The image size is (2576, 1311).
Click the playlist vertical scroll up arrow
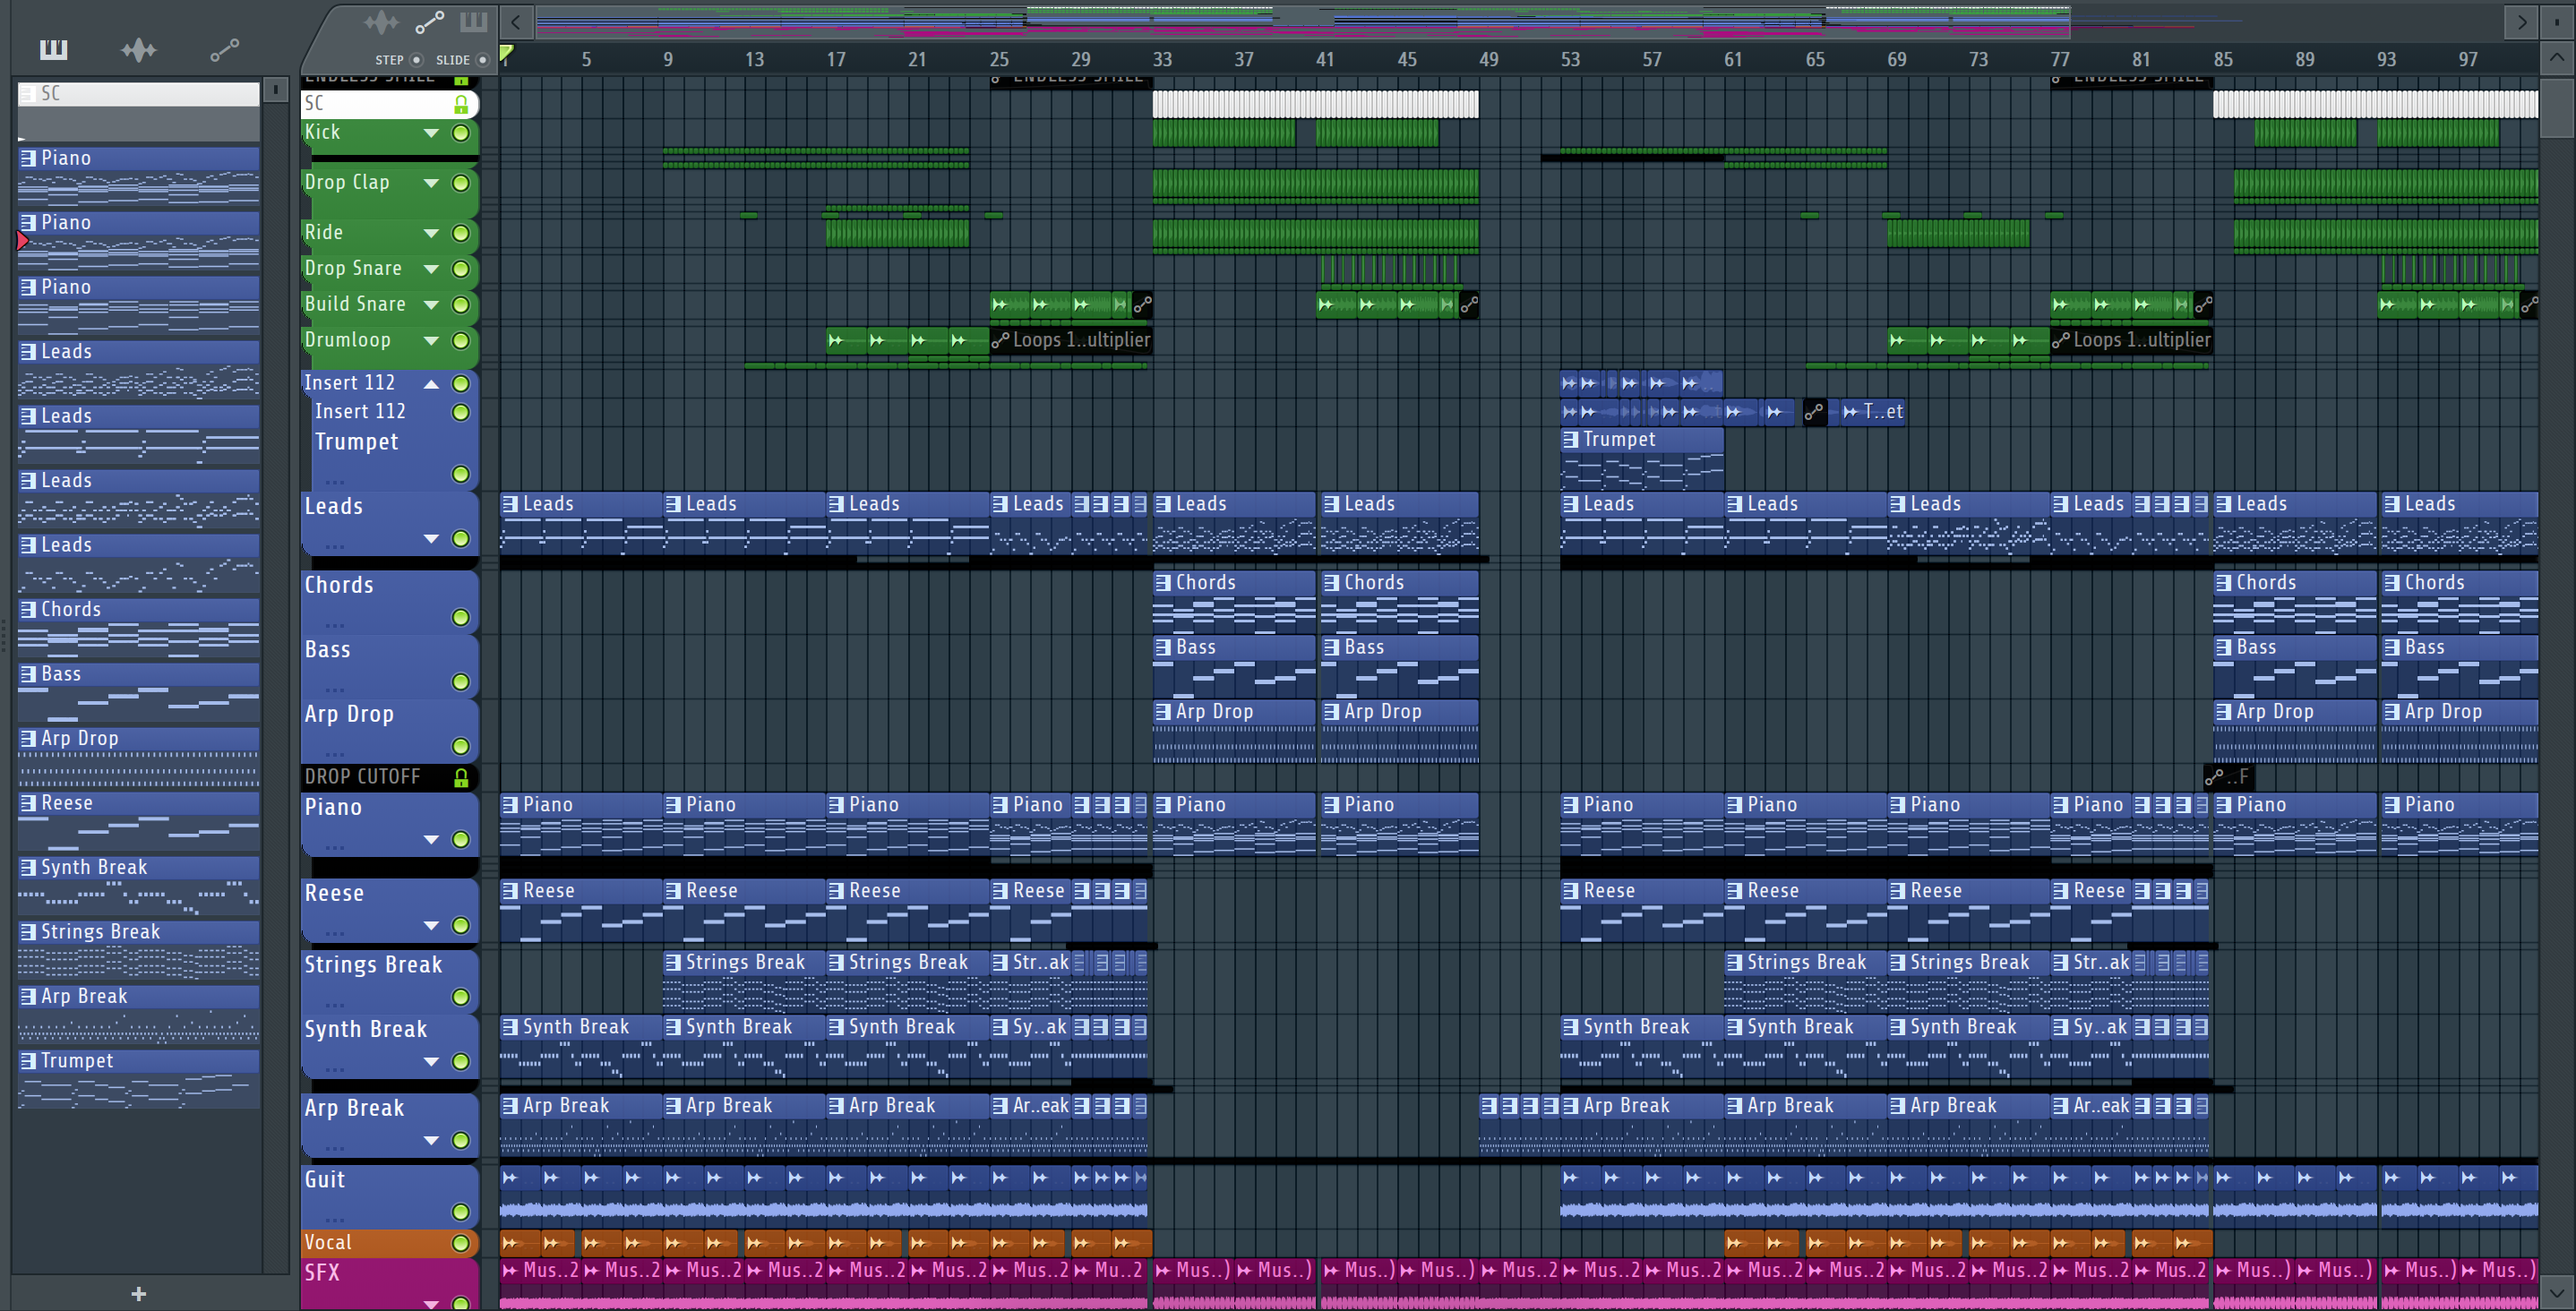[x=2558, y=58]
